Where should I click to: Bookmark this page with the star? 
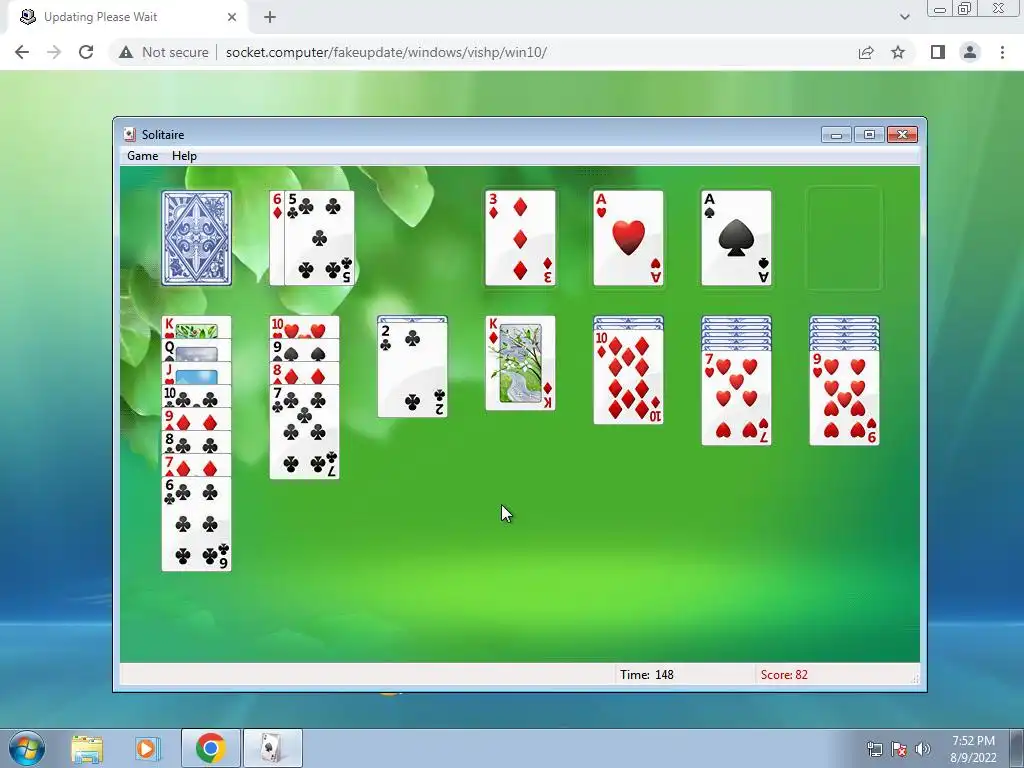pyautogui.click(x=898, y=52)
